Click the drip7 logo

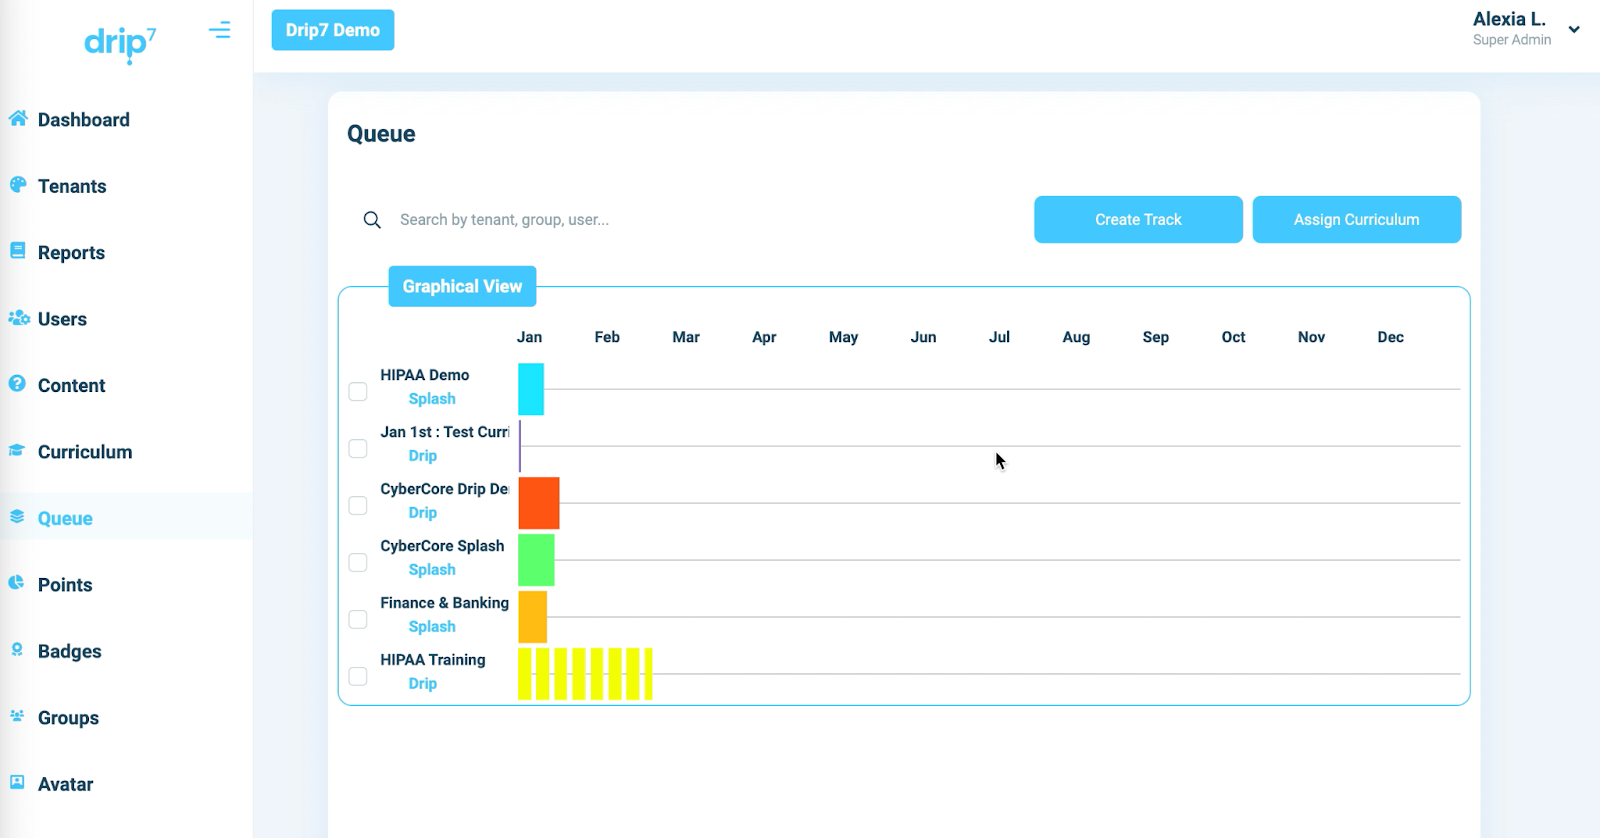pyautogui.click(x=120, y=44)
